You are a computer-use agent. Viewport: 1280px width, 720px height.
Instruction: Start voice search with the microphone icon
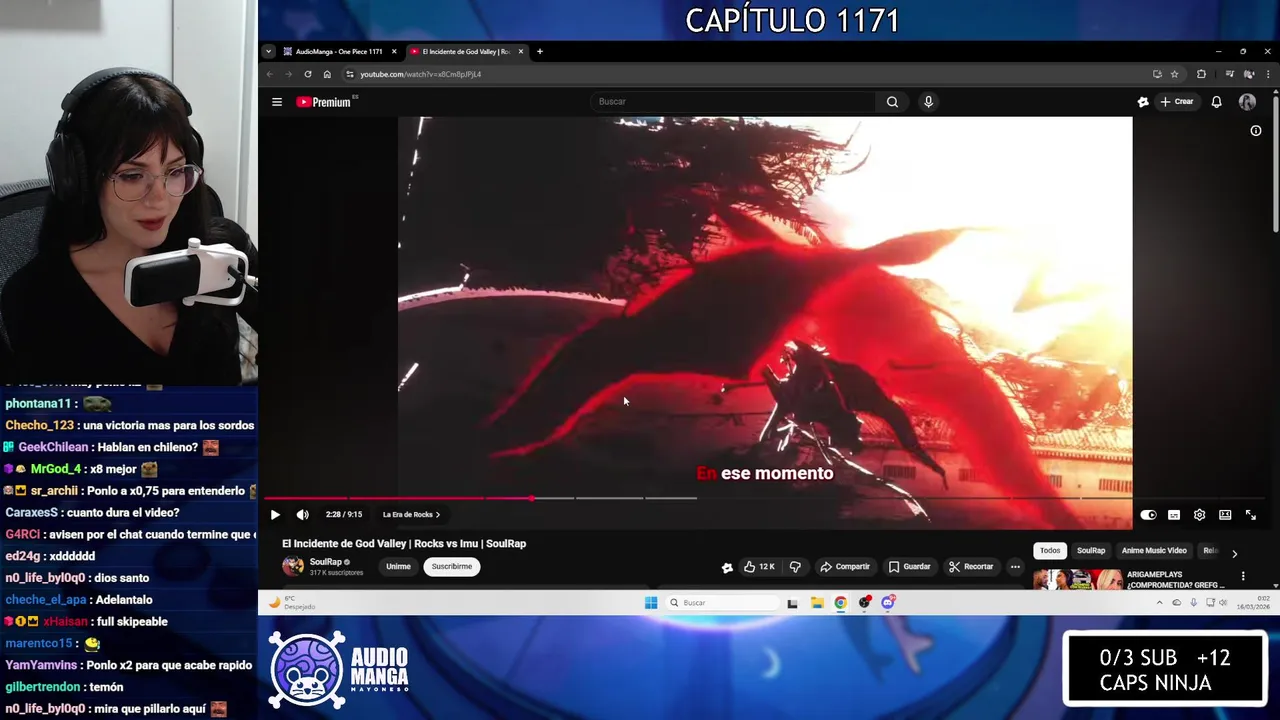(x=928, y=102)
